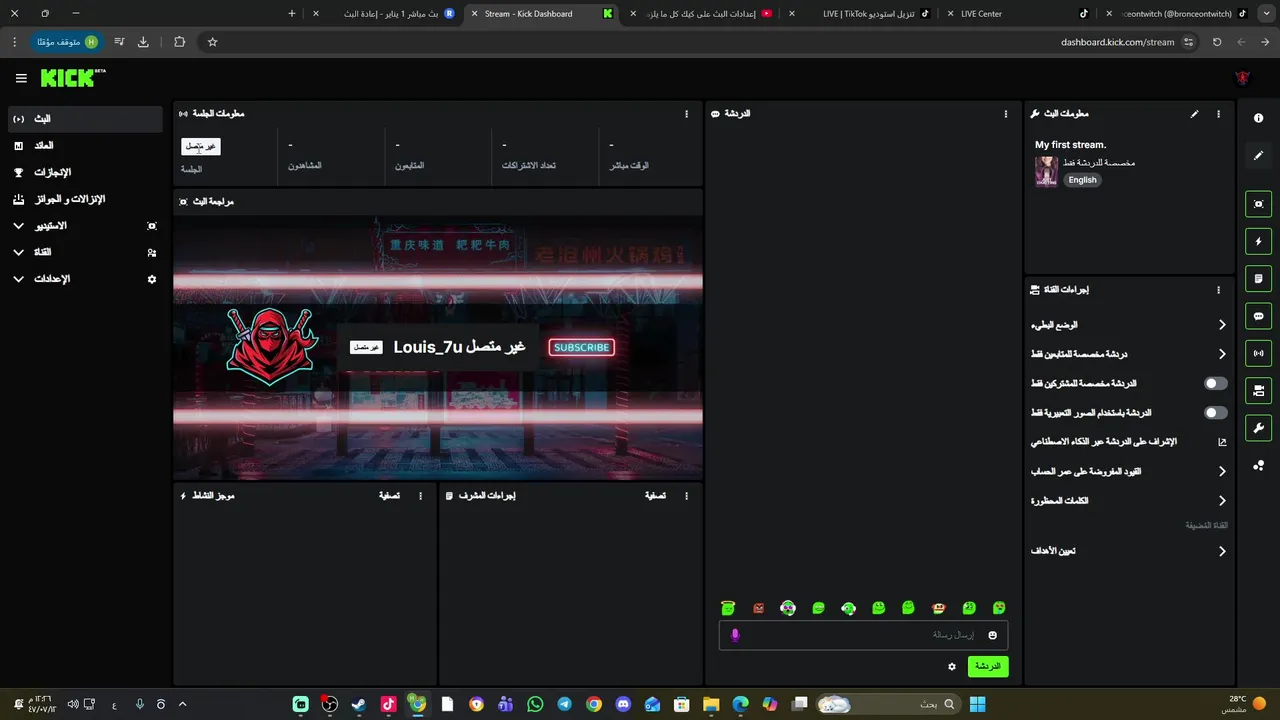
Task: Click the game category thumbnail in stream info
Action: pos(1046,171)
